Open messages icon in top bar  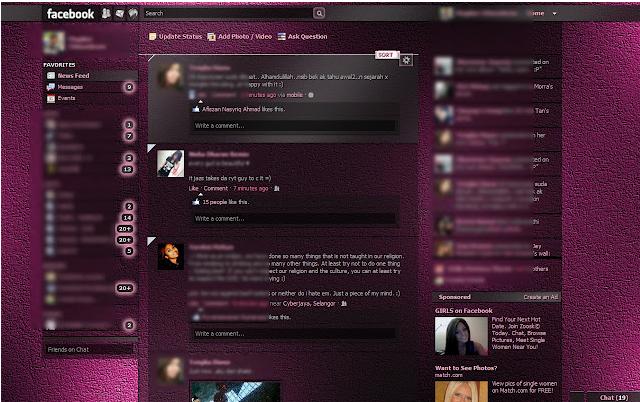coord(120,13)
